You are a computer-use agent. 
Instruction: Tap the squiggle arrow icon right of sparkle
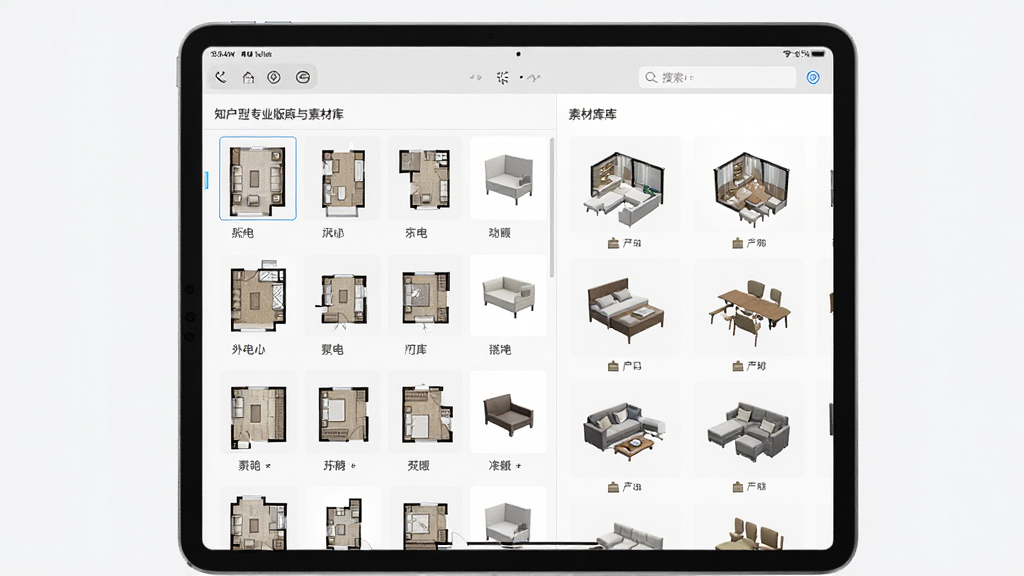[x=534, y=78]
